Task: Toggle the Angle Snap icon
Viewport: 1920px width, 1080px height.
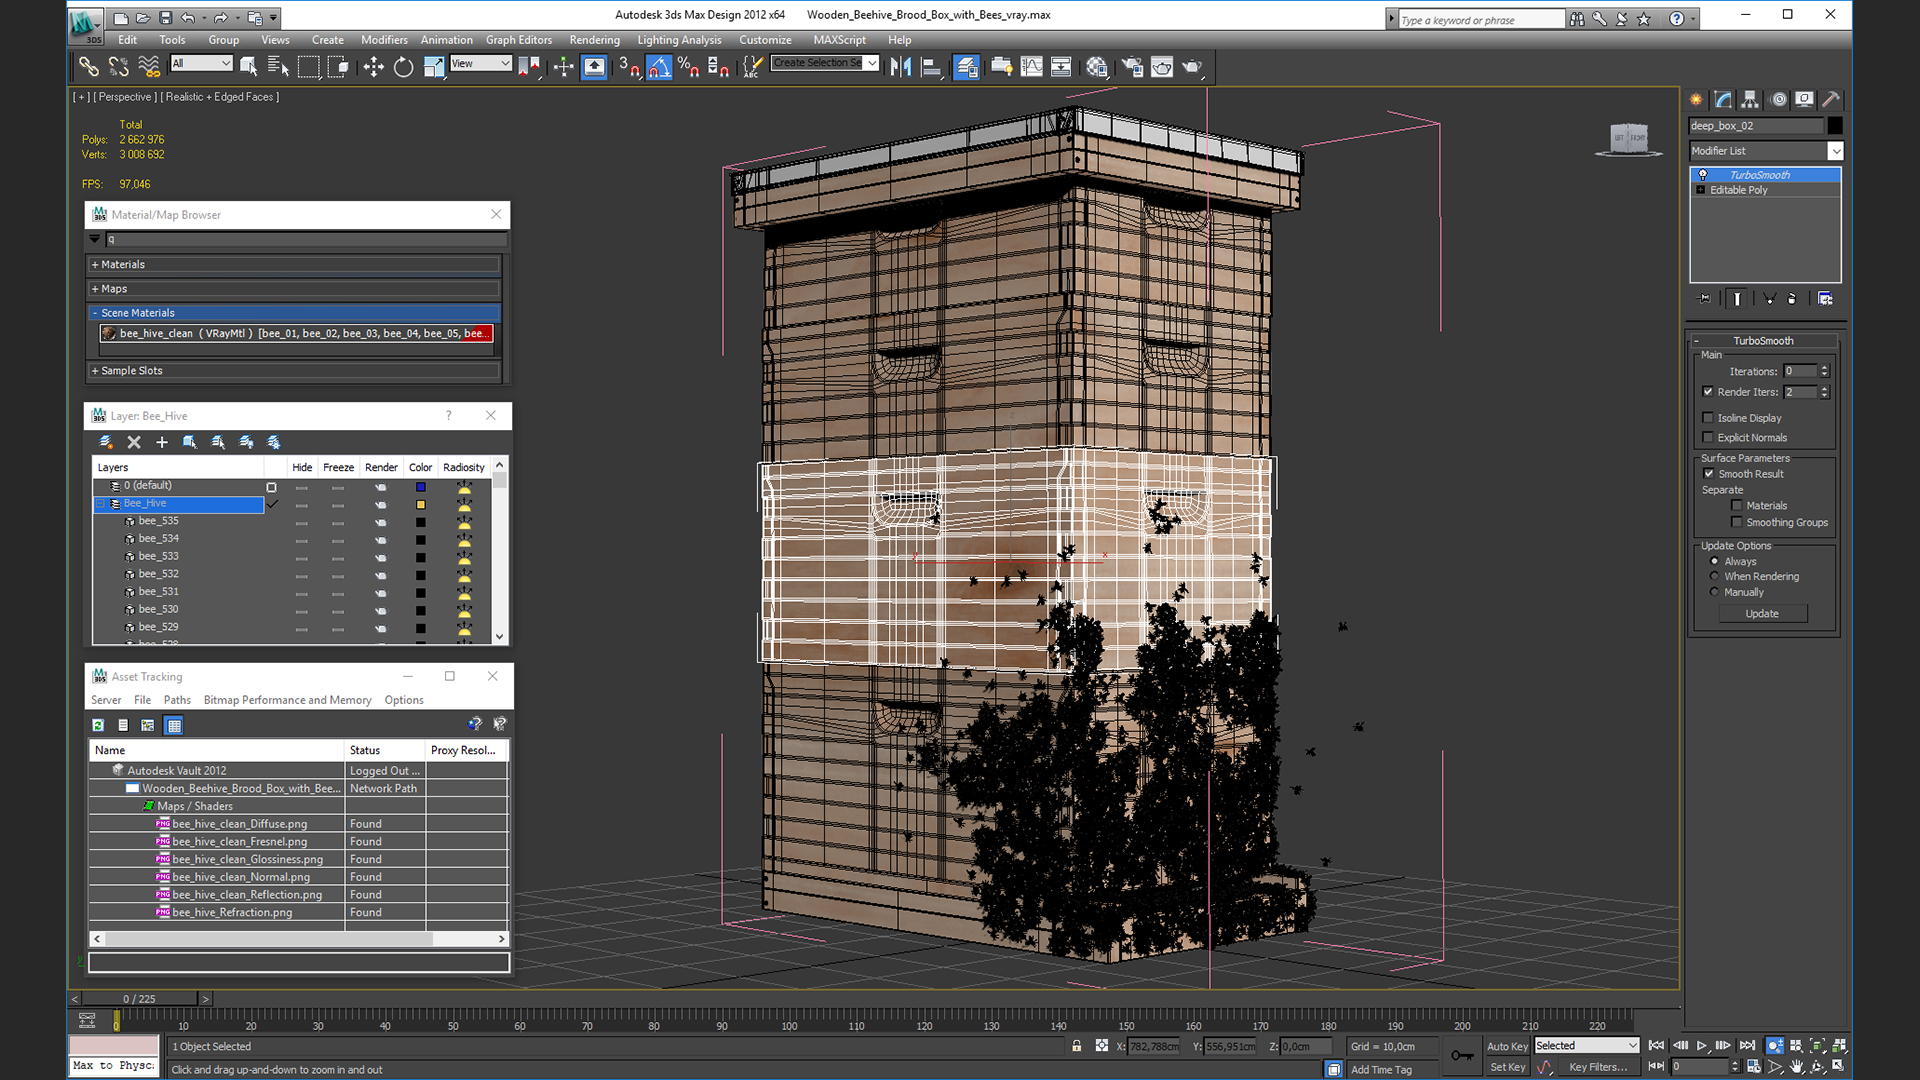Action: (x=659, y=67)
